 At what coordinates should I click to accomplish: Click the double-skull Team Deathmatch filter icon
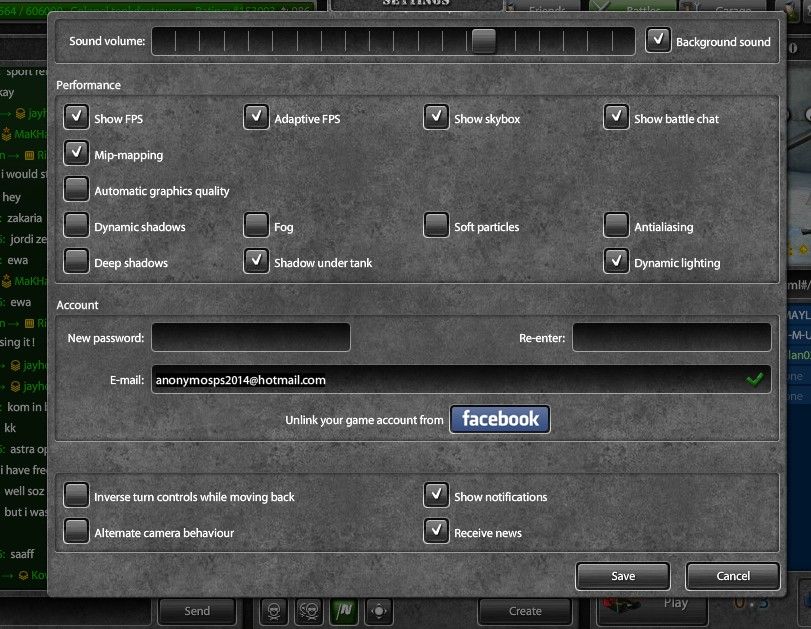pos(310,610)
